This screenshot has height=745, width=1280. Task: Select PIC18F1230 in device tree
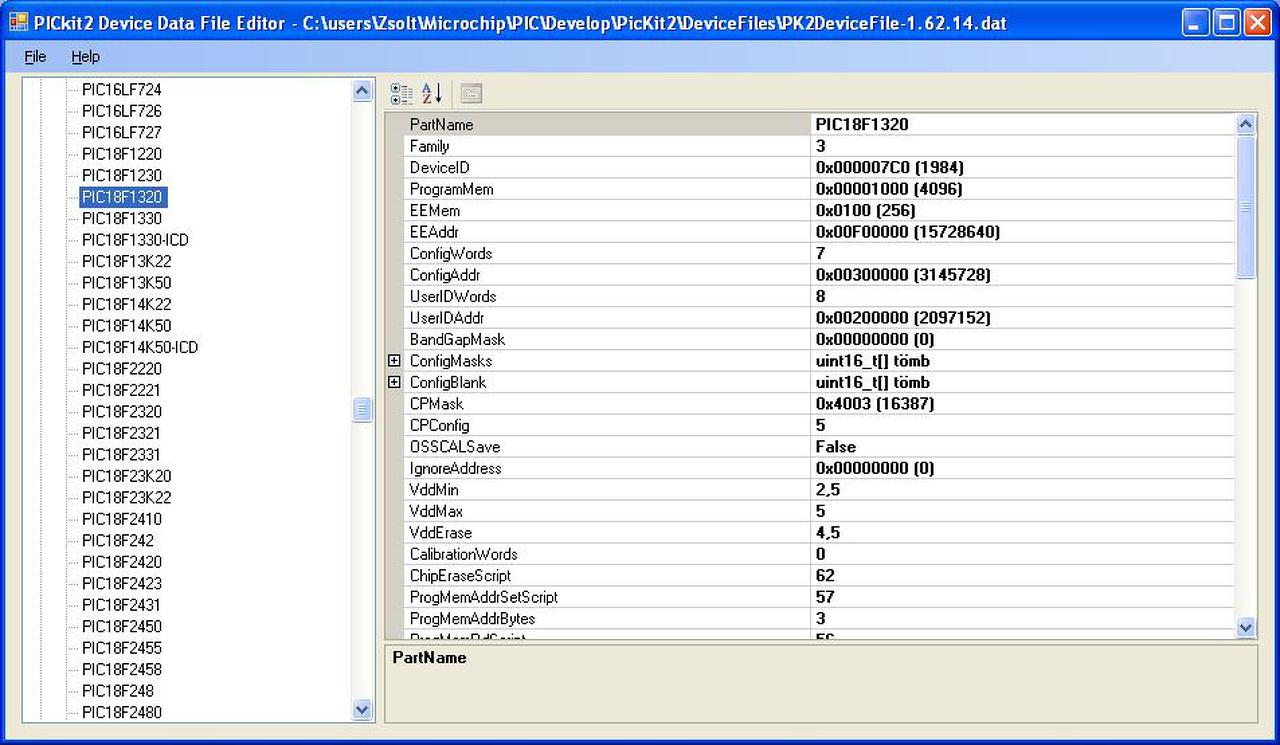click(121, 175)
